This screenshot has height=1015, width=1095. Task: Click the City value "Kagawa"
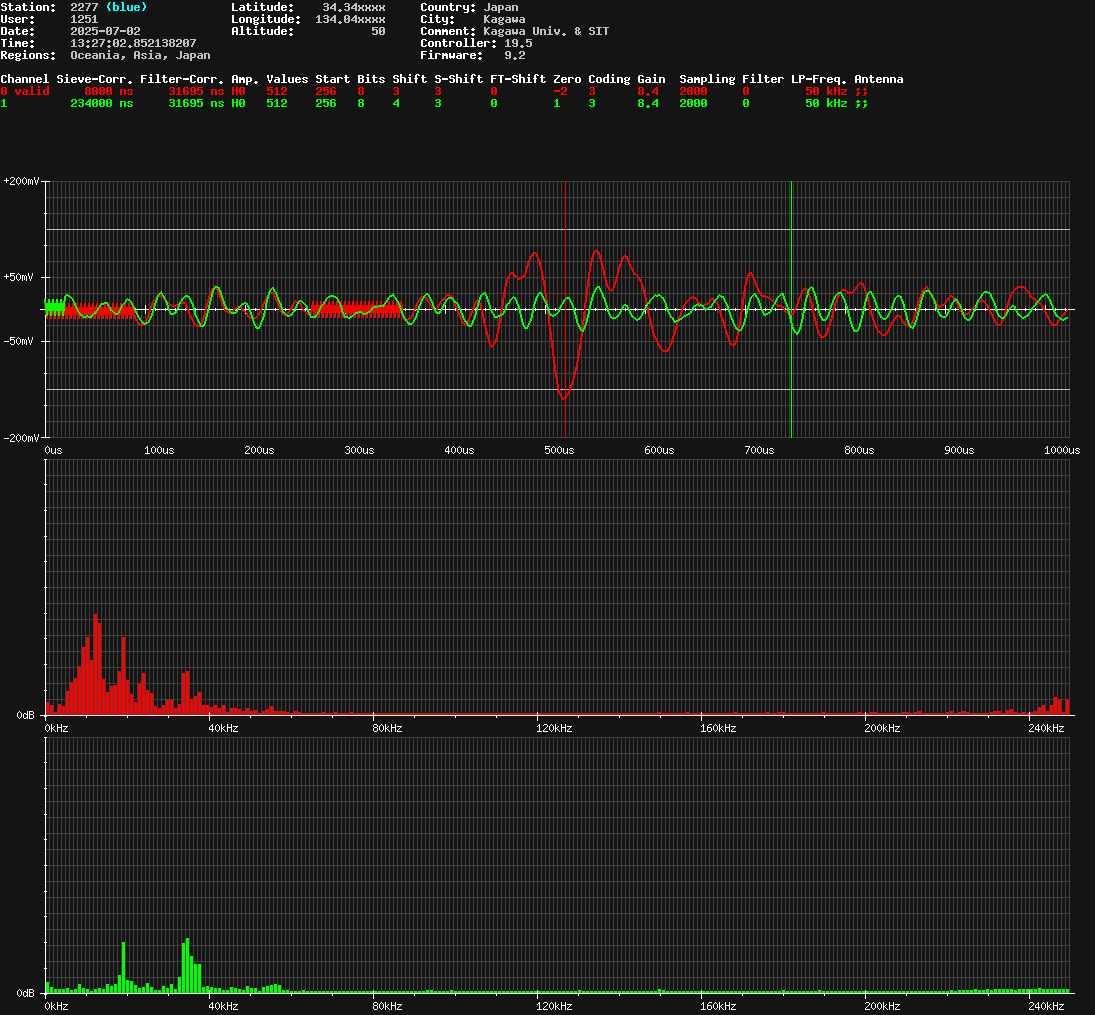[504, 19]
